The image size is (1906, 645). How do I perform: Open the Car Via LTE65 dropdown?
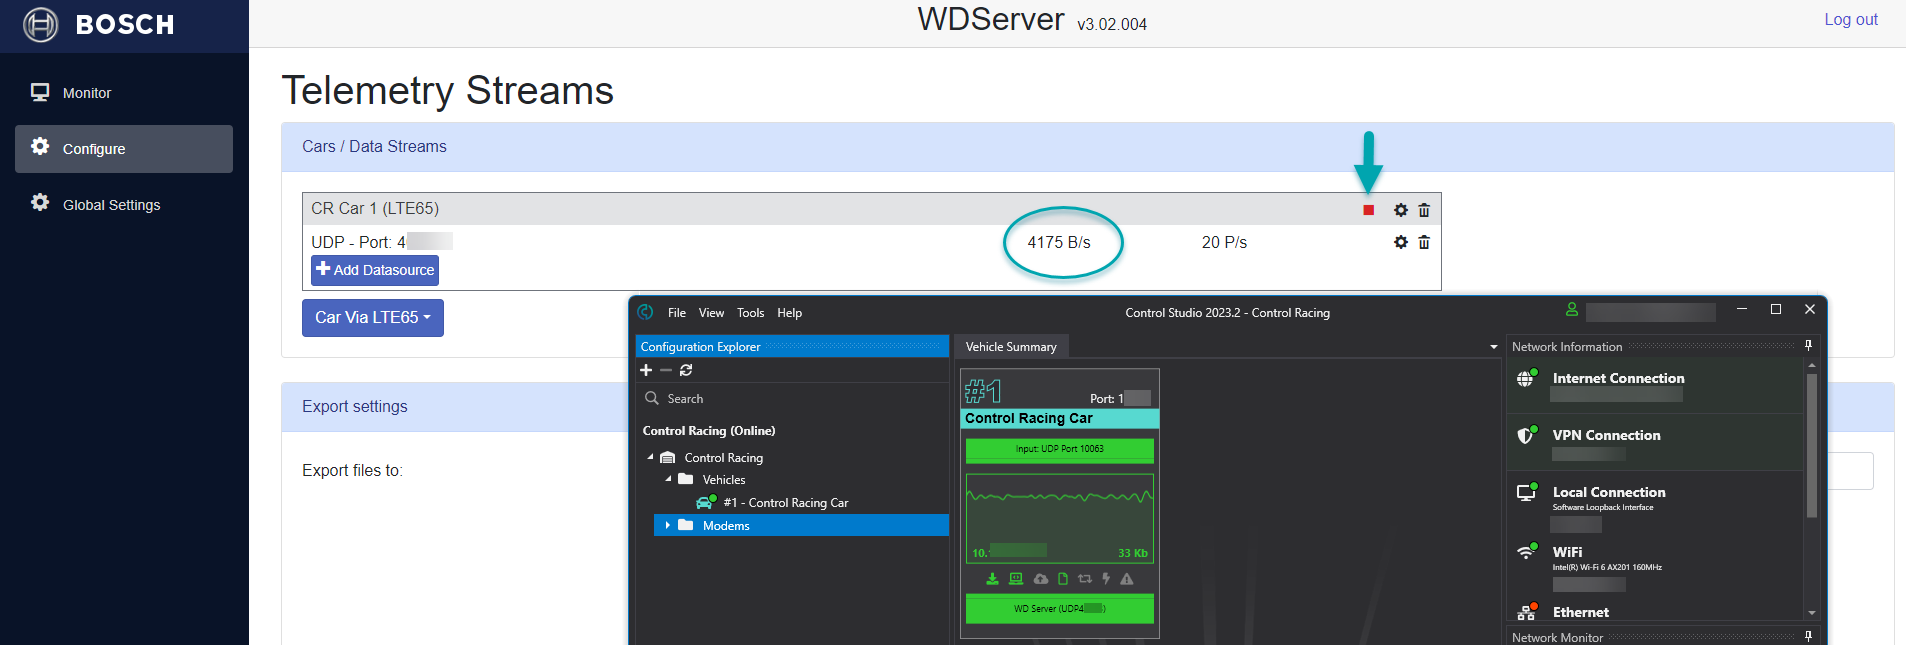373,318
